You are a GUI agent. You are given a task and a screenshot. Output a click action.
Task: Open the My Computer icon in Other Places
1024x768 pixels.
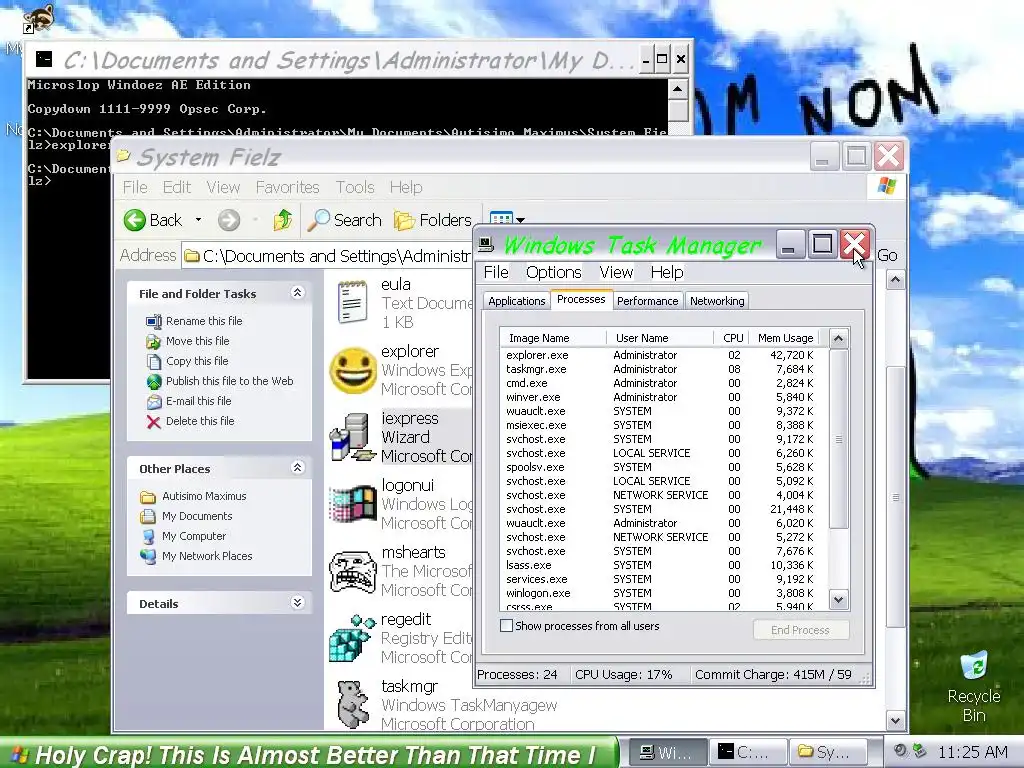[x=148, y=537]
